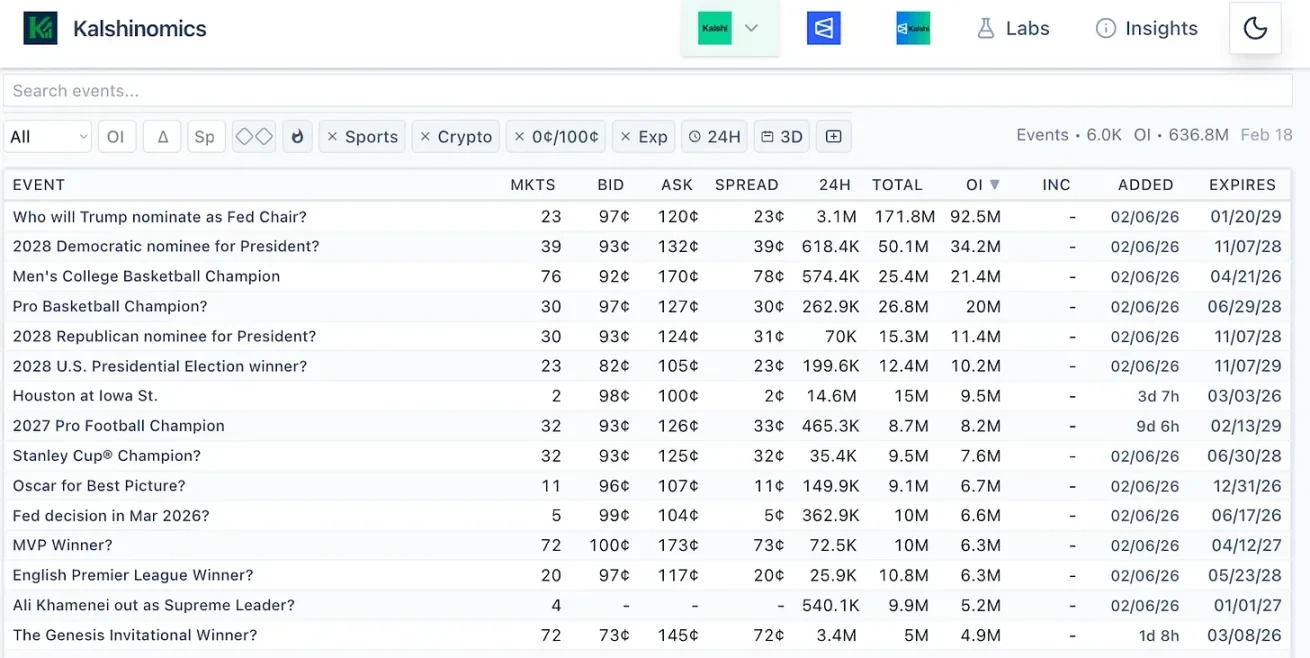Click the Kalshinomics logo icon
Viewport: 1310px width, 658px height.
click(x=41, y=28)
